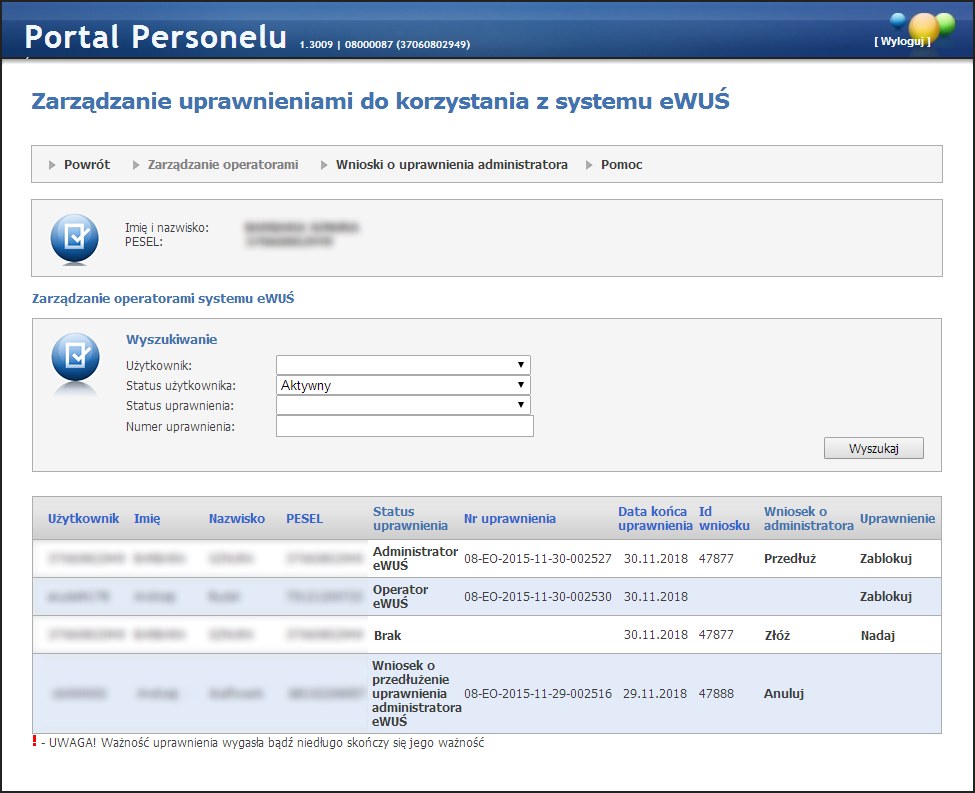975x793 pixels.
Task: Click Złóż in the Brak status row
Action: pos(776,635)
